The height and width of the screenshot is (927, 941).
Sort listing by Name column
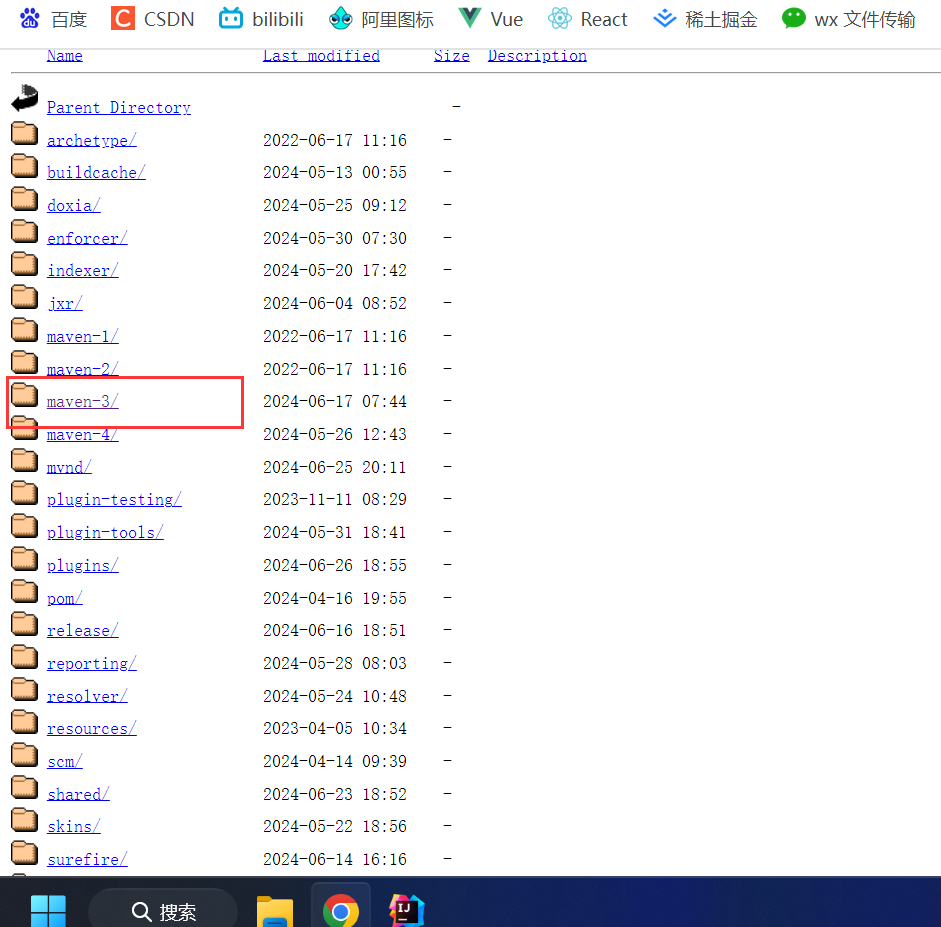tap(65, 56)
